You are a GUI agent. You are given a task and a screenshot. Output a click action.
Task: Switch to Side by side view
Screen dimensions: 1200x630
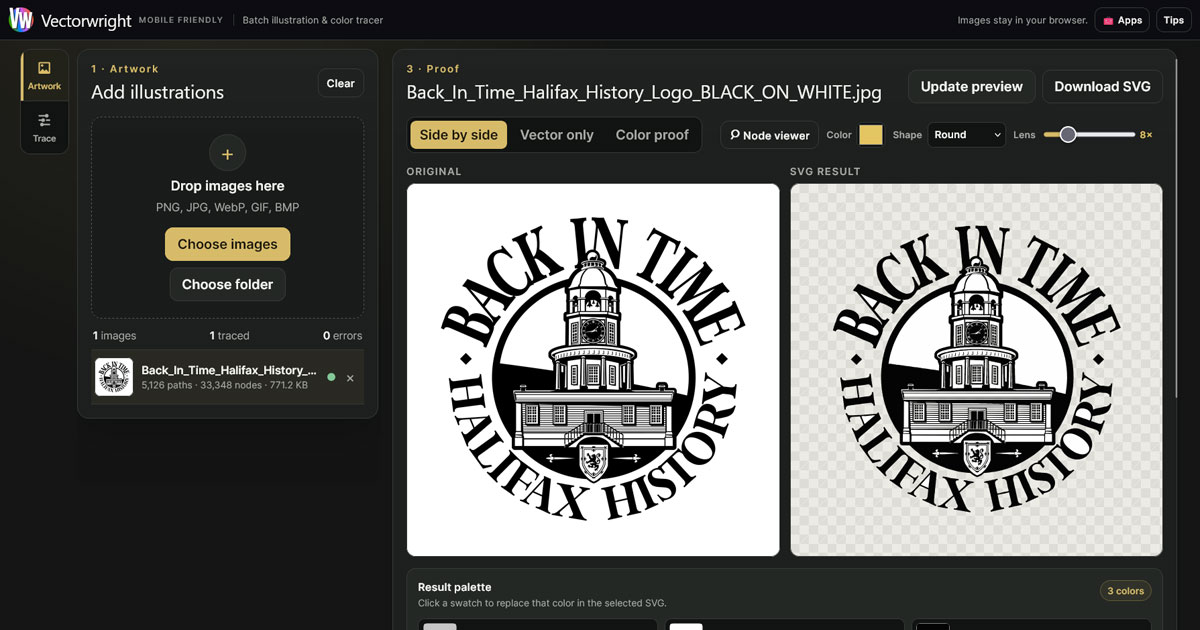click(x=459, y=135)
